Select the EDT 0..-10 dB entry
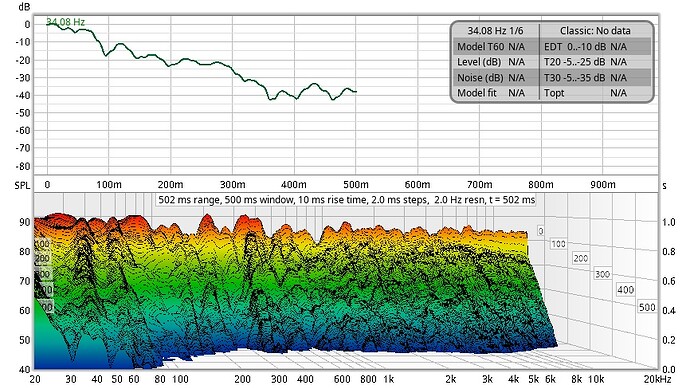 click(x=596, y=47)
